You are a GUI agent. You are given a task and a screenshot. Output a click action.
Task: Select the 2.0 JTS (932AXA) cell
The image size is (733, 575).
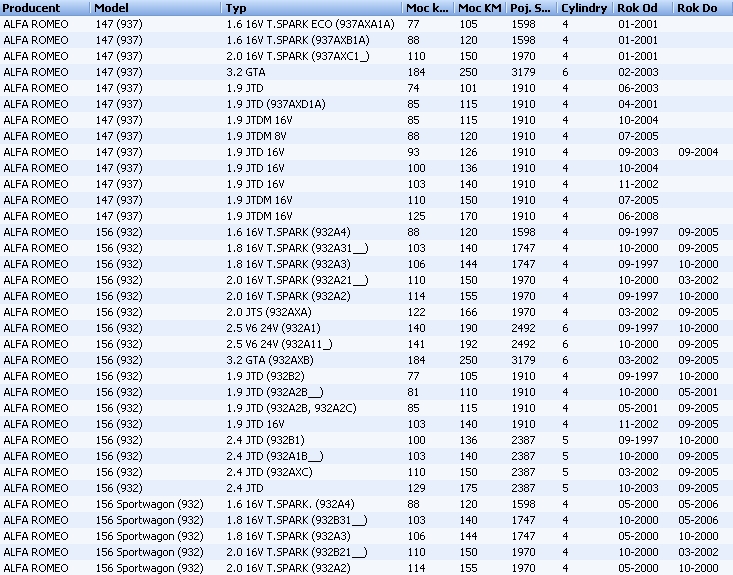[269, 312]
